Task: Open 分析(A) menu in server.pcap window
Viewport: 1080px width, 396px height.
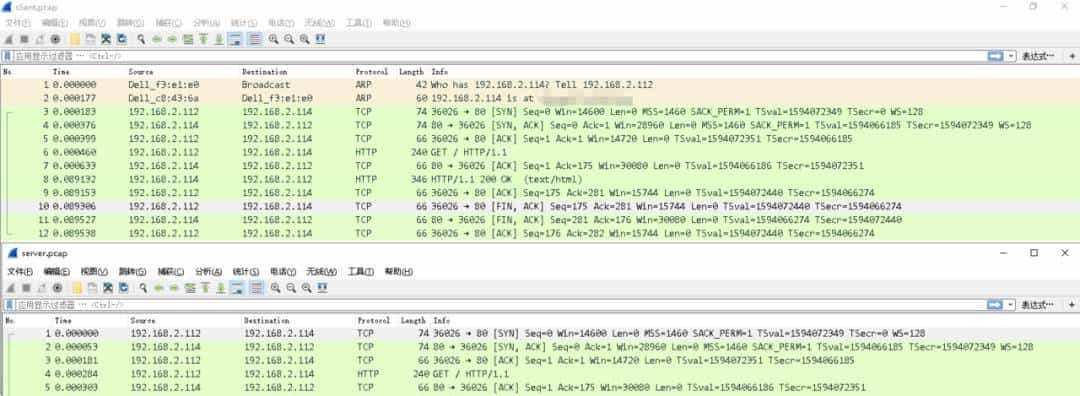Action: click(x=209, y=272)
